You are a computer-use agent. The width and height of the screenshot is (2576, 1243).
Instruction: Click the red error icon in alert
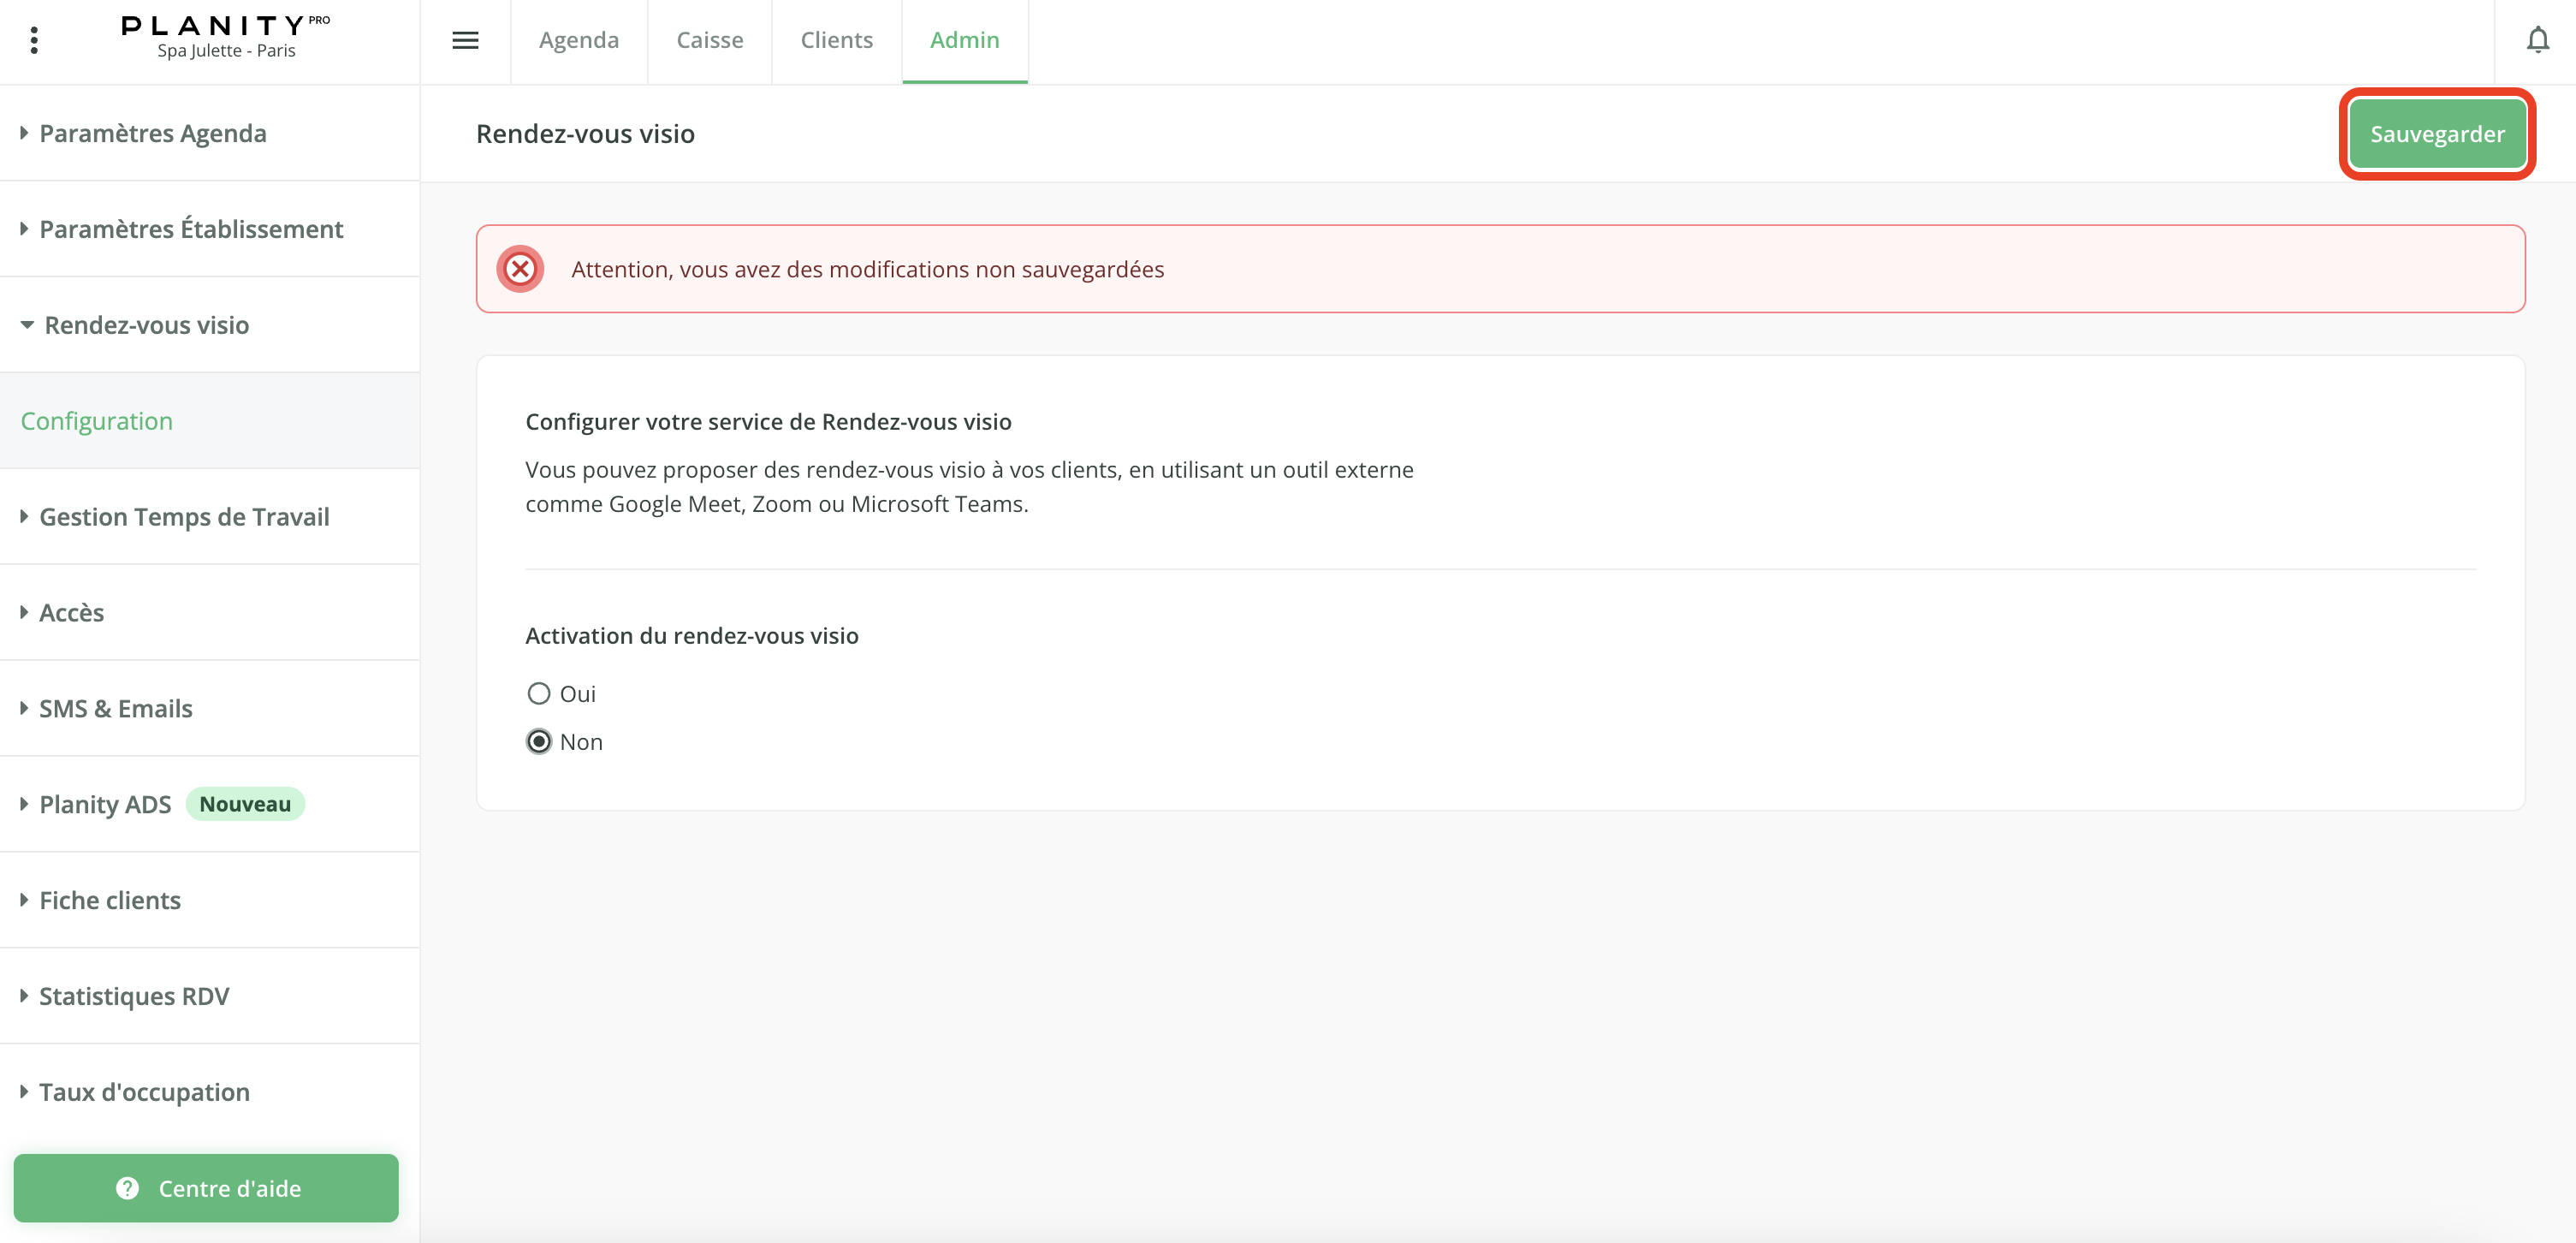[520, 269]
